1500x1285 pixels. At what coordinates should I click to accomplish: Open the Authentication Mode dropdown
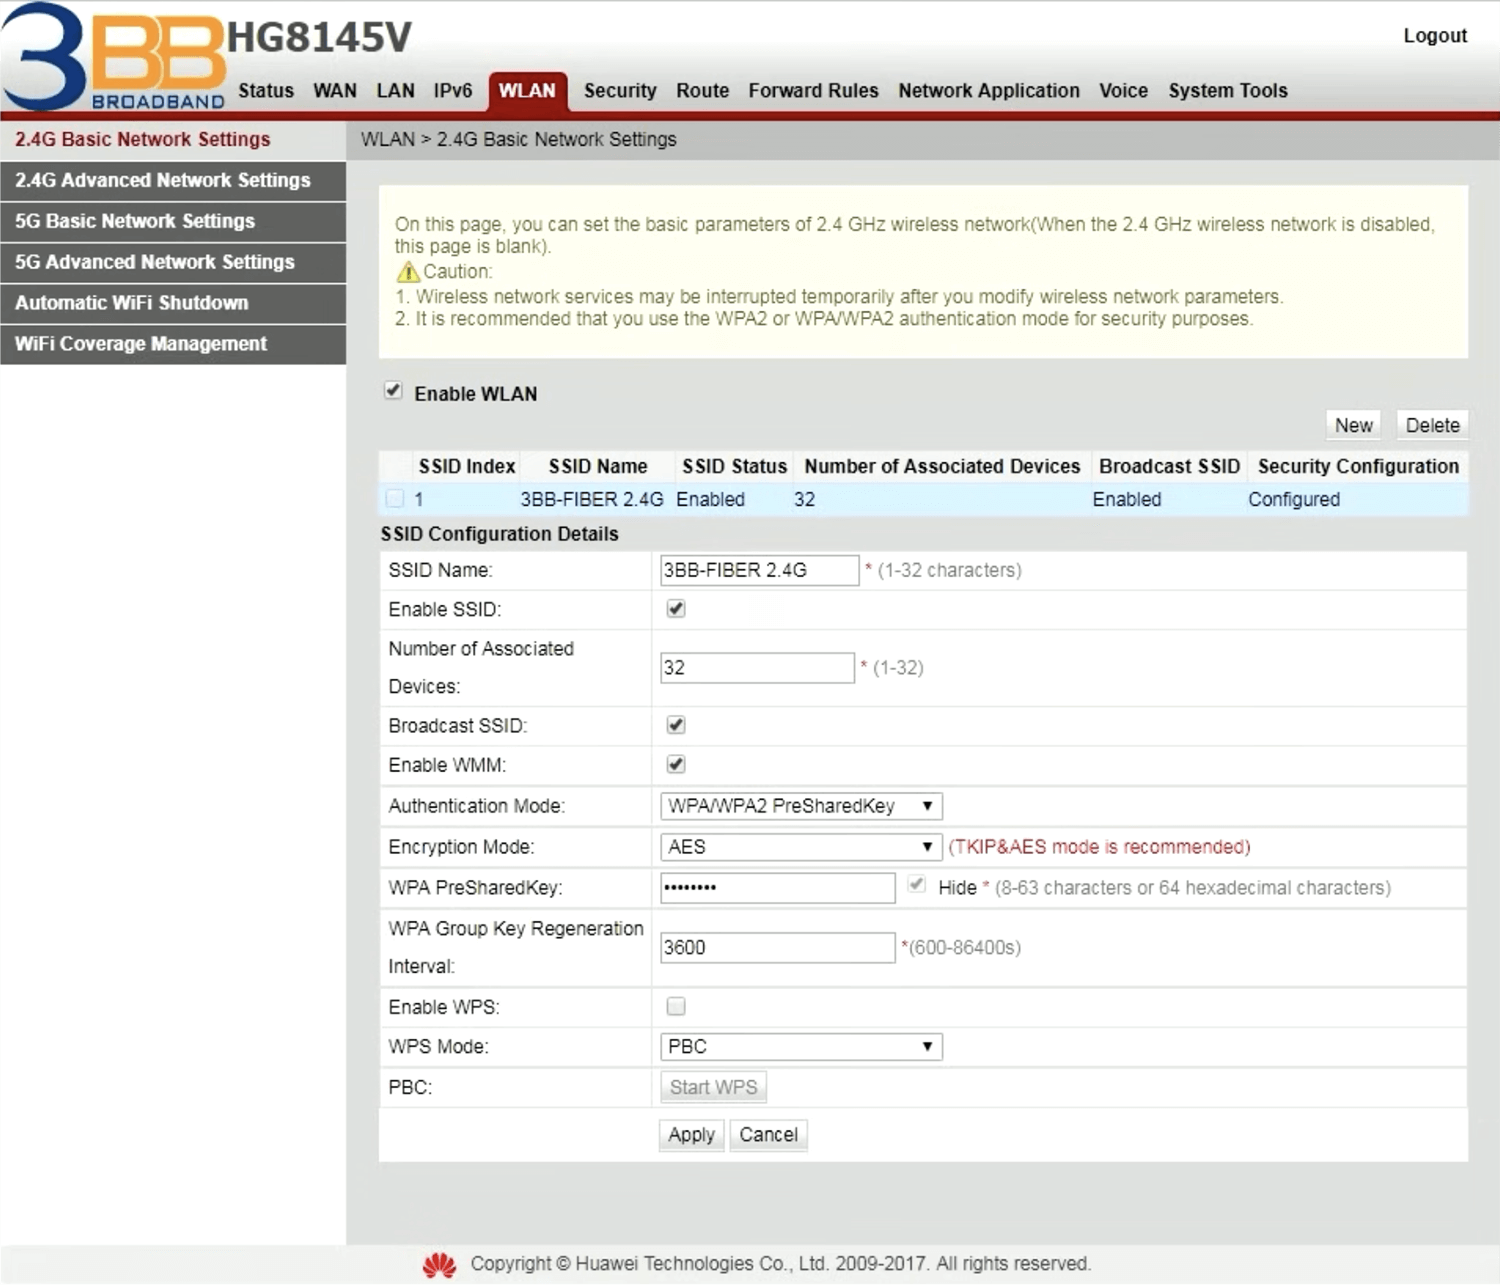pyautogui.click(x=800, y=806)
